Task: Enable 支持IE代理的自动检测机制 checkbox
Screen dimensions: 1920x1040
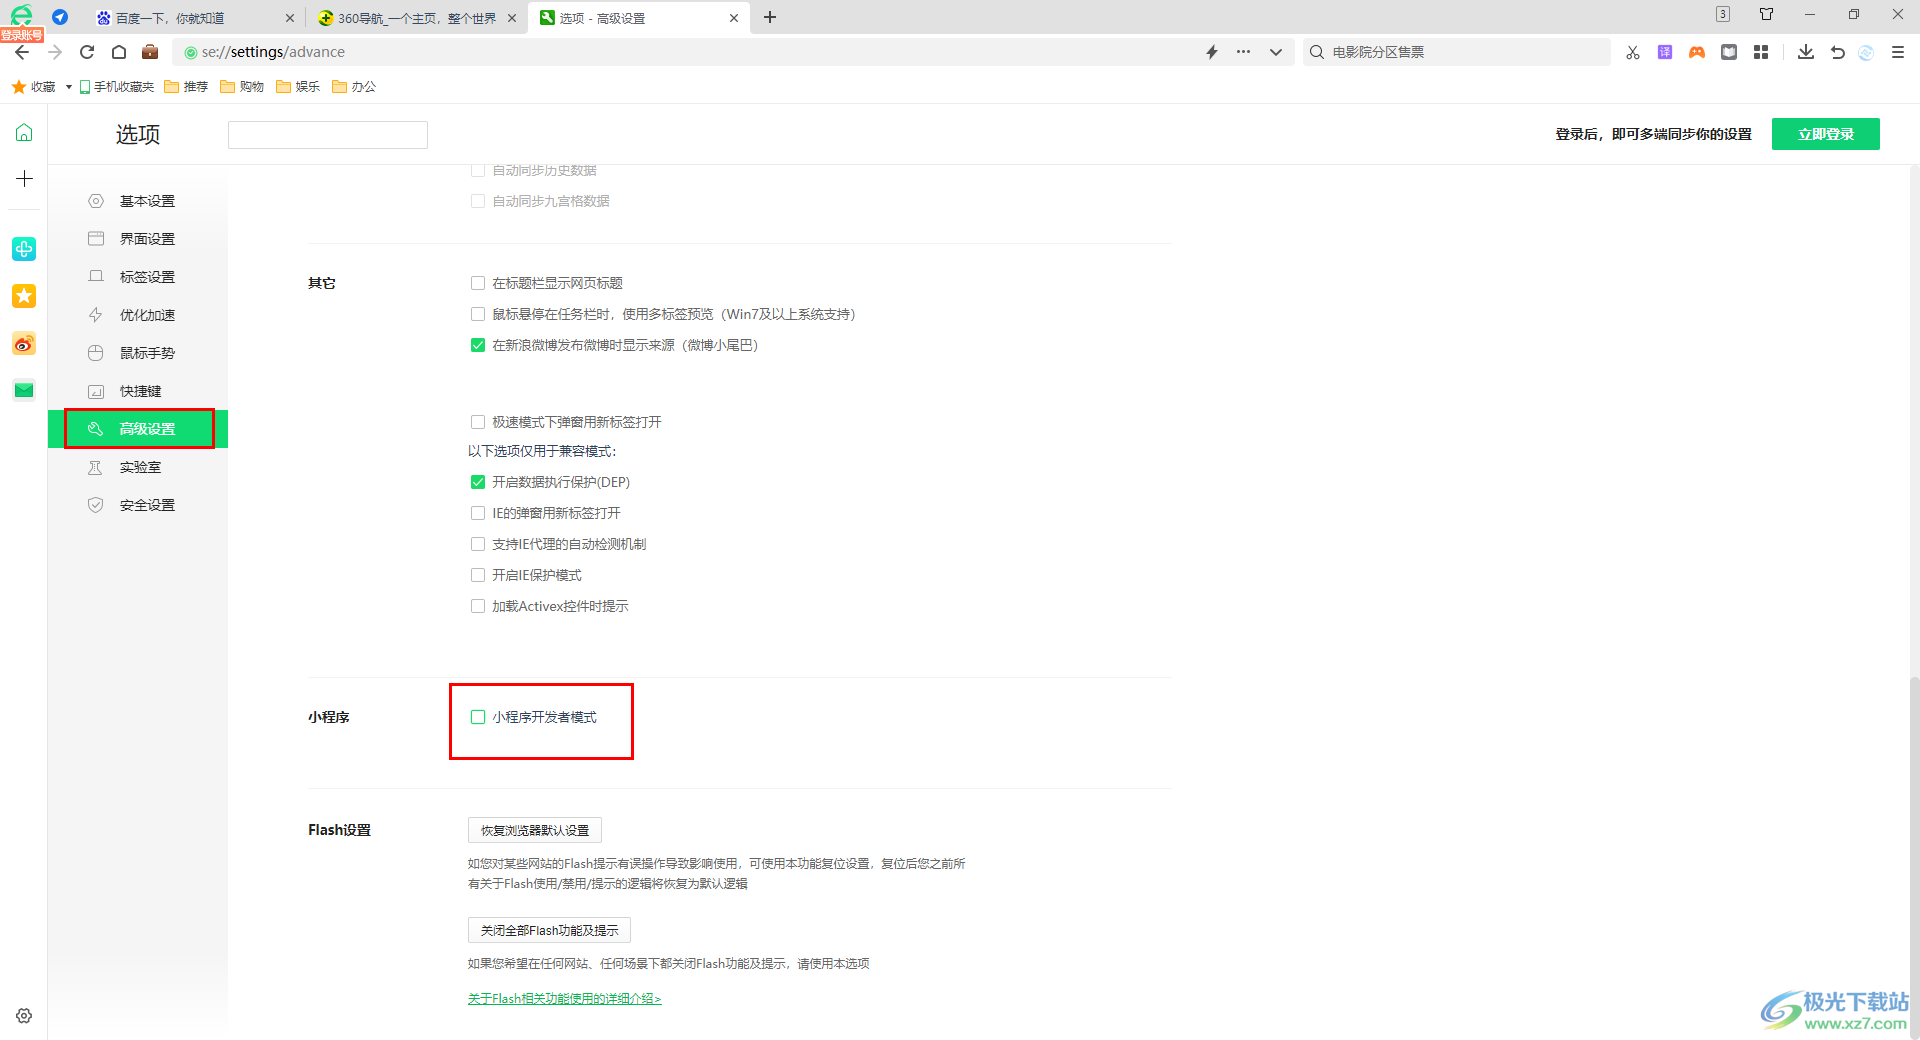Action: [x=478, y=544]
